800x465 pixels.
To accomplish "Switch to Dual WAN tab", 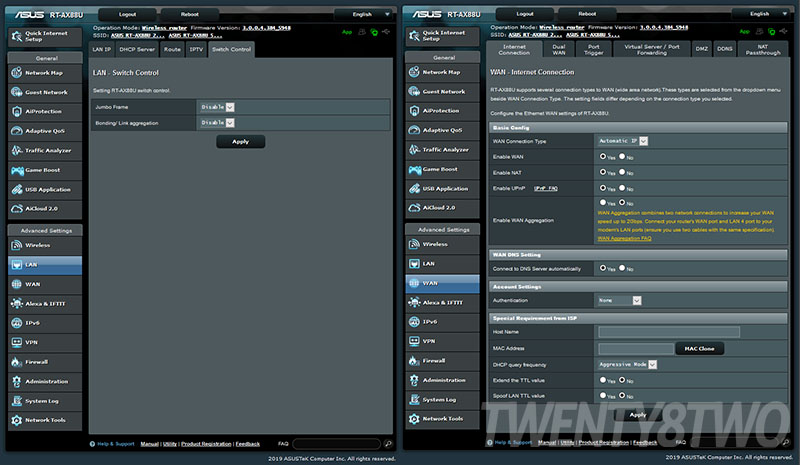I will 559,50.
